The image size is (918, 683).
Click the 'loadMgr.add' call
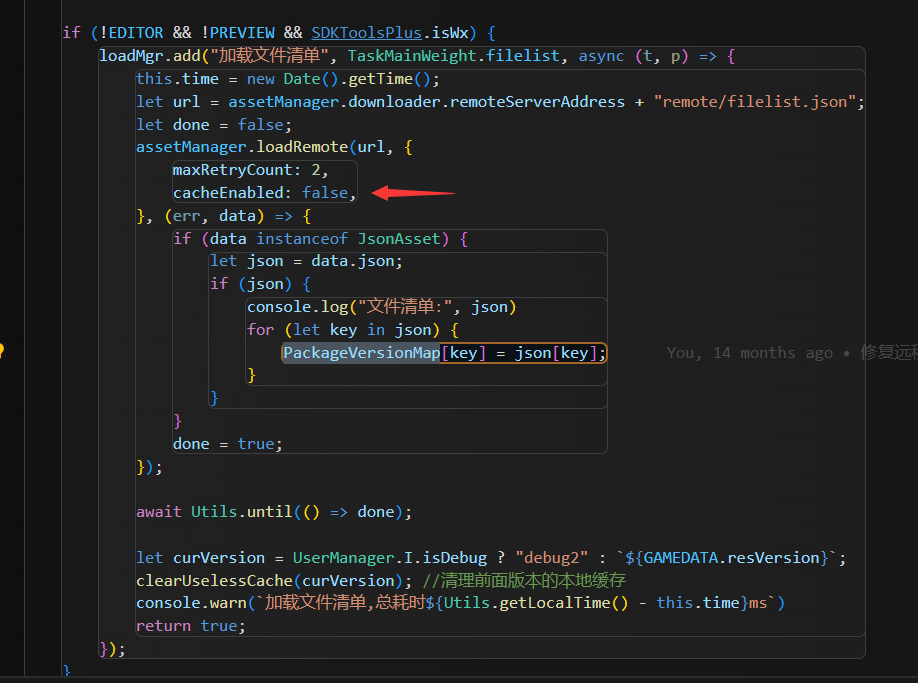click(x=150, y=56)
